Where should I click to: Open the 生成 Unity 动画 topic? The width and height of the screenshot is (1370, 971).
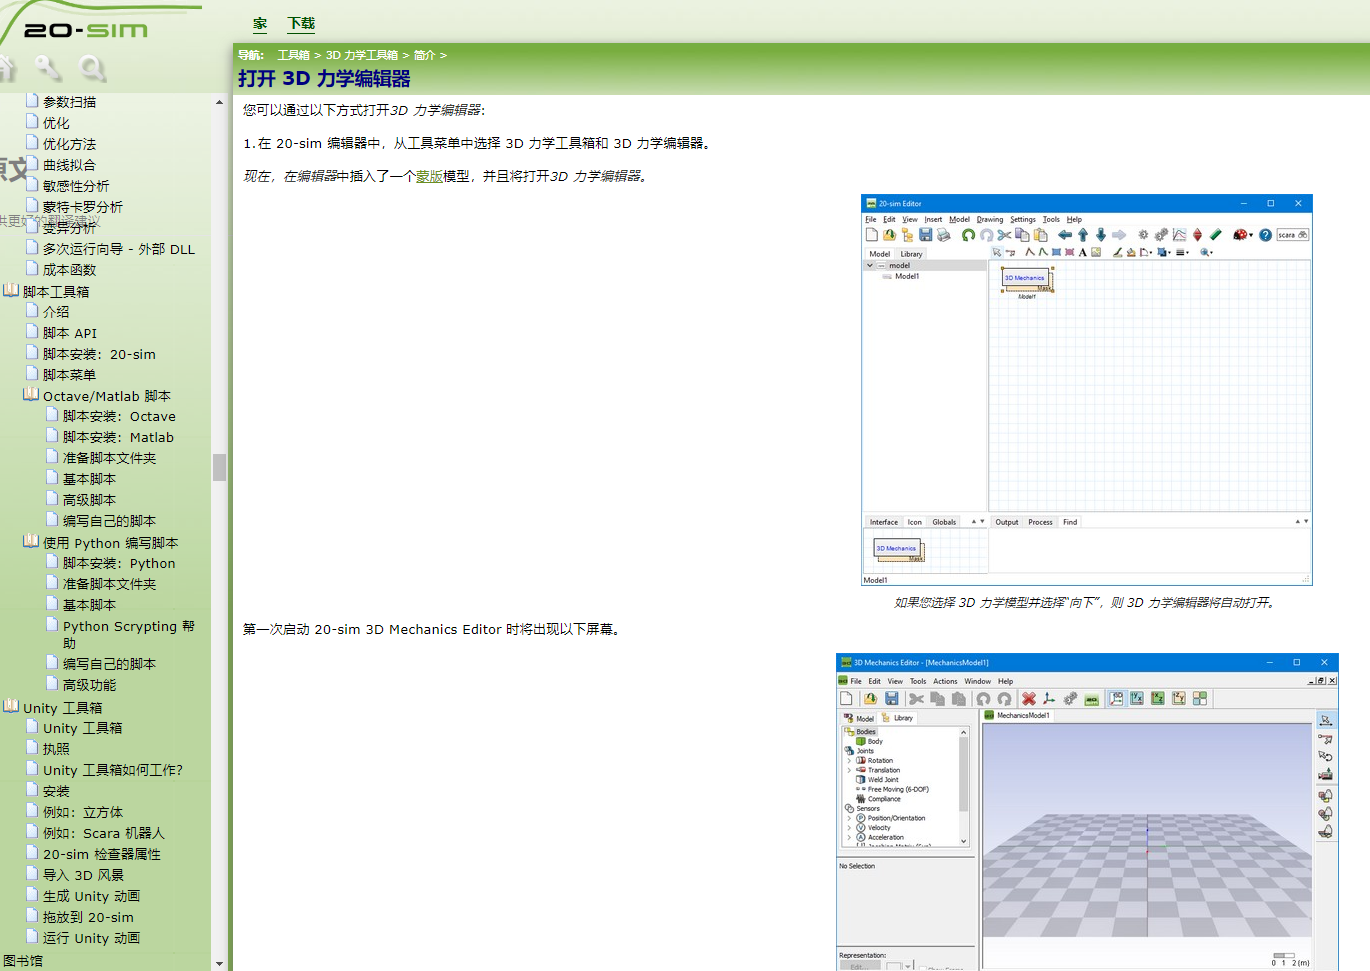[x=91, y=896]
